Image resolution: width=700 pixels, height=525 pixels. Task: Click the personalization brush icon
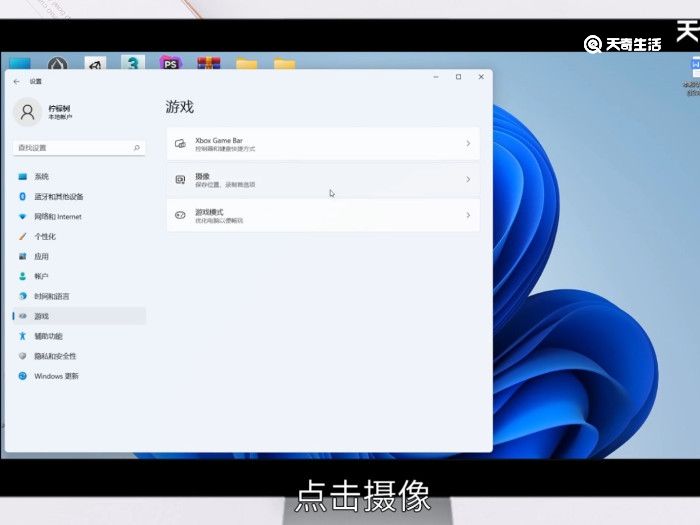click(x=22, y=237)
